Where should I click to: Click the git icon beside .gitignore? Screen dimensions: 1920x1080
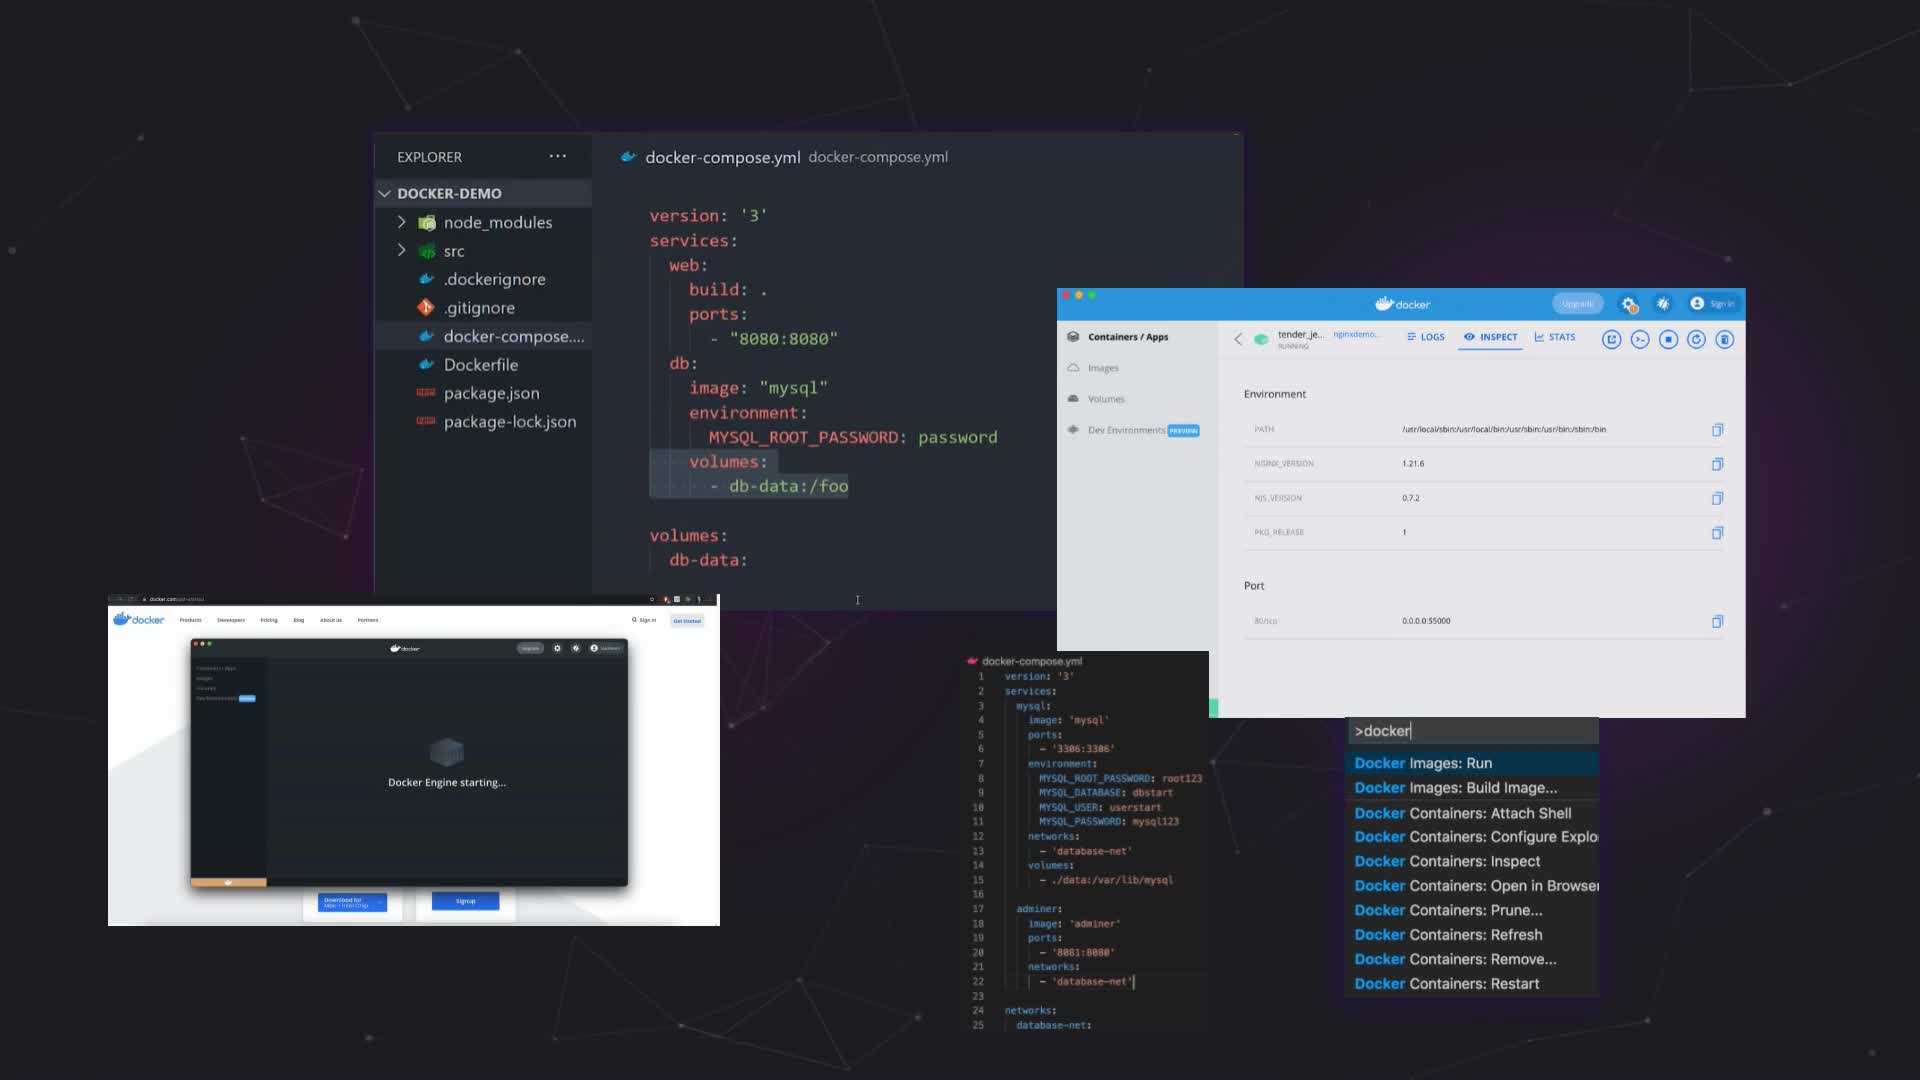(426, 307)
